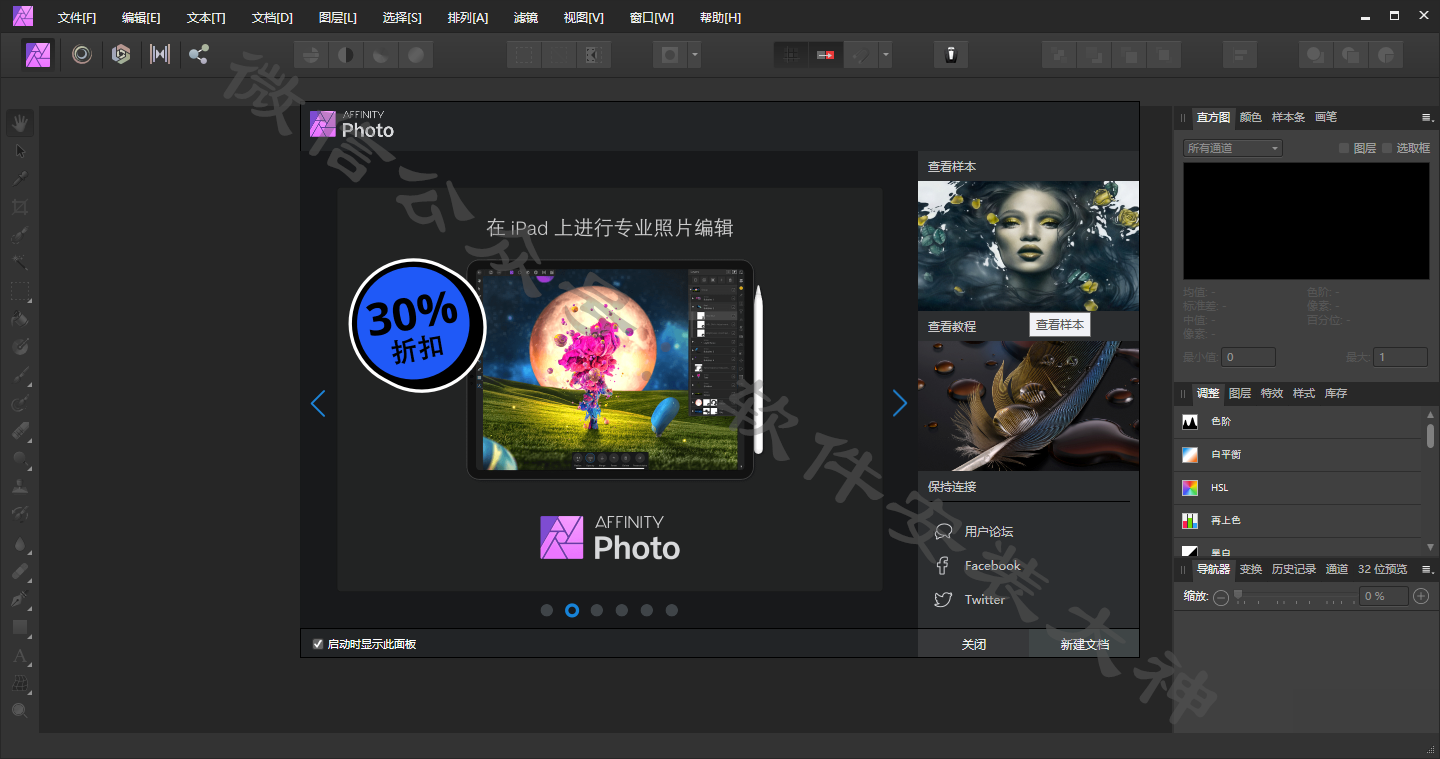Open the Twitter link text
Screen dimensions: 1440x759
pos(985,600)
